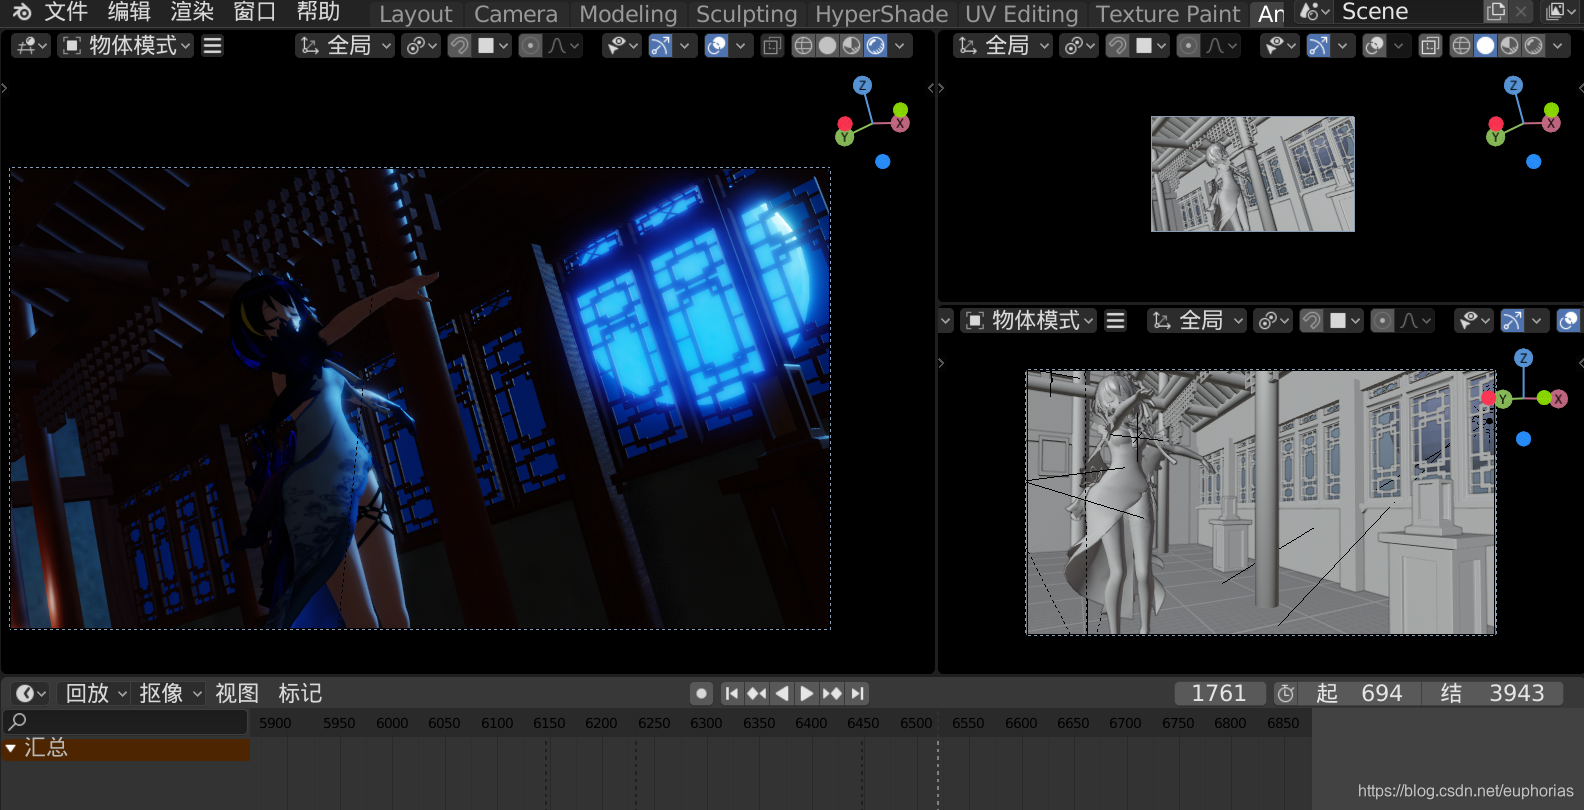Select wireframe shading in top-right viewport
This screenshot has width=1584, height=810.
tap(1461, 46)
